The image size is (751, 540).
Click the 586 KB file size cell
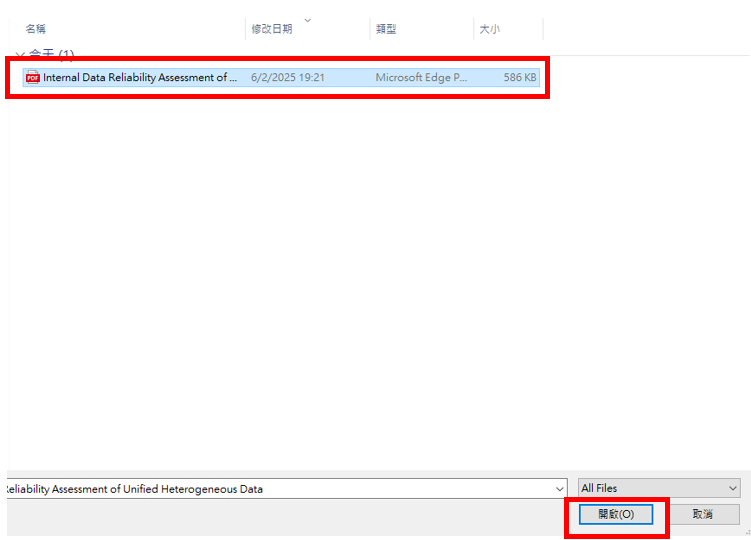pyautogui.click(x=519, y=78)
